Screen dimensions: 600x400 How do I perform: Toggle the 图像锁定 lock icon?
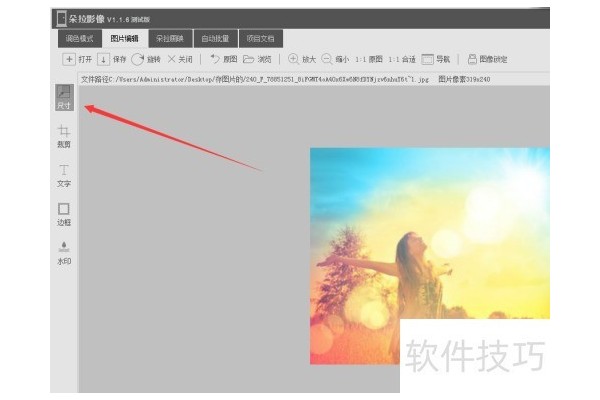(472, 59)
